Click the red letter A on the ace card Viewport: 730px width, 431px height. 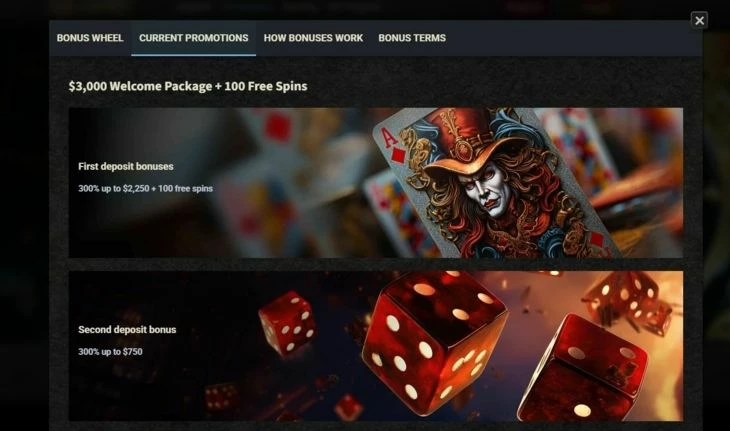click(x=389, y=139)
